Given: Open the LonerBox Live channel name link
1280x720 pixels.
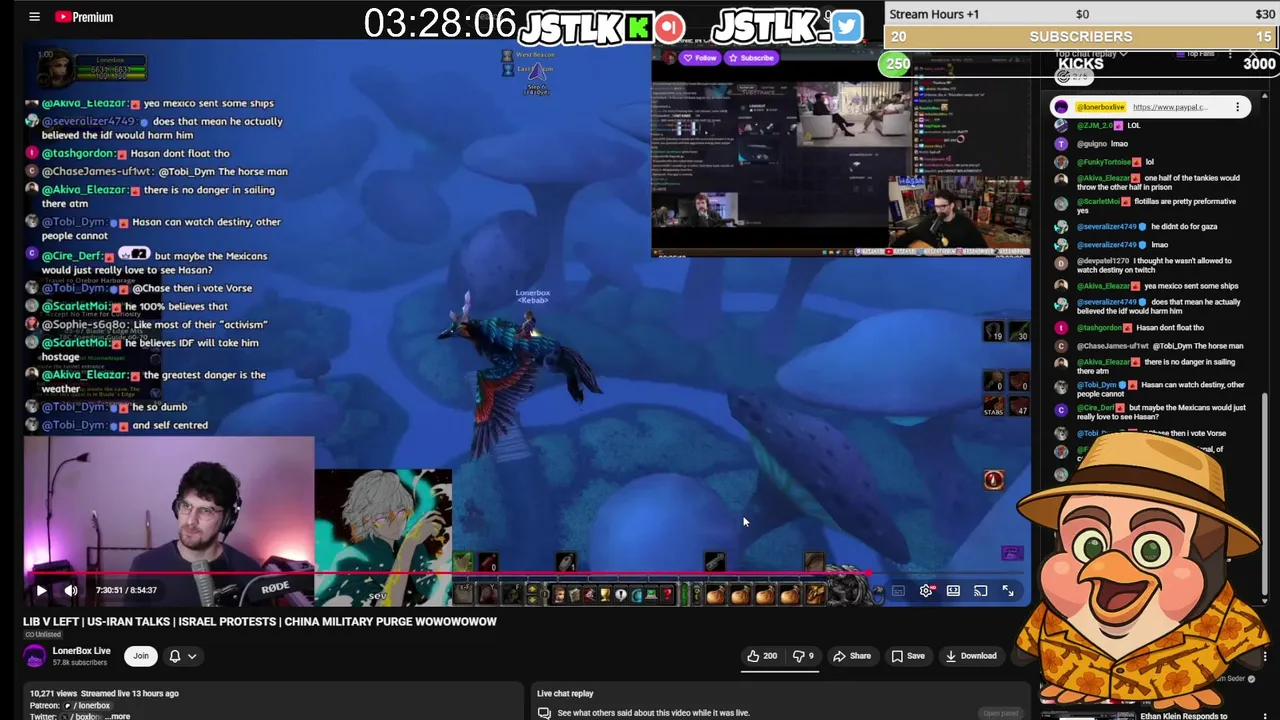Looking at the screenshot, I should (x=82, y=651).
